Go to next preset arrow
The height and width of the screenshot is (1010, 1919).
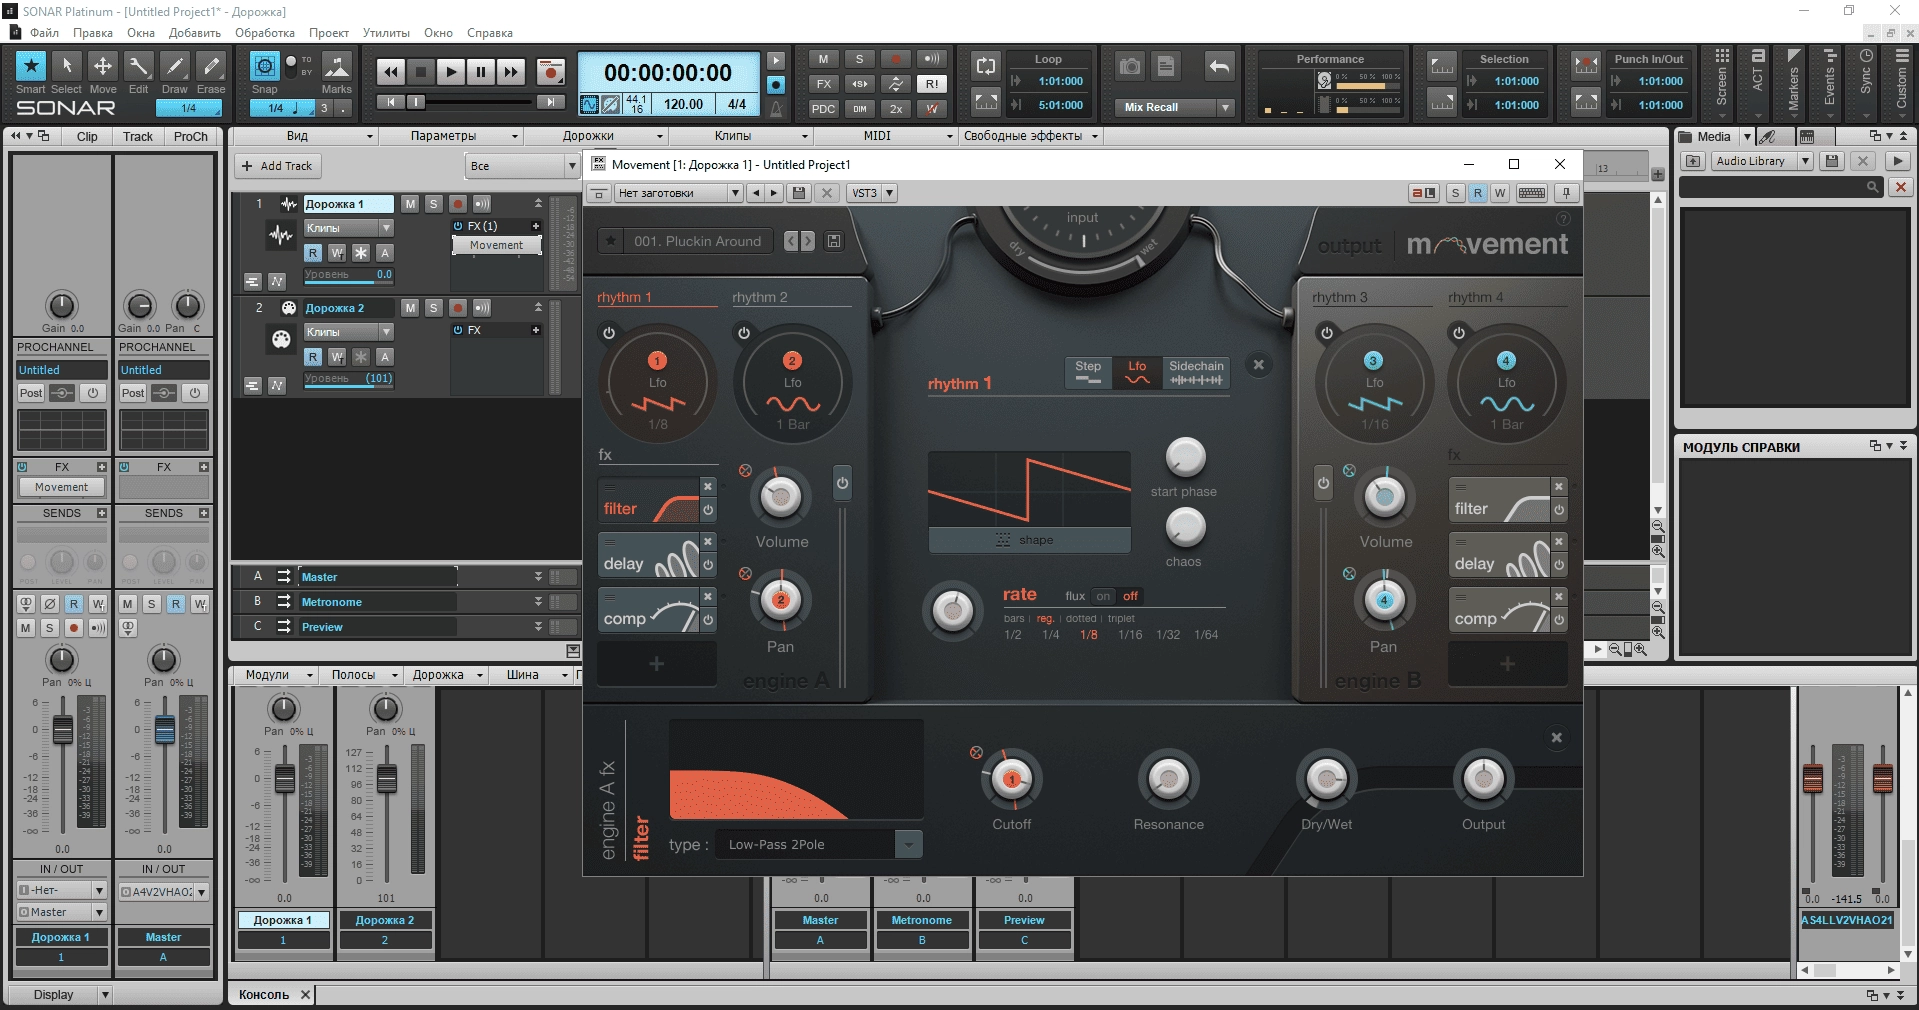coord(807,241)
